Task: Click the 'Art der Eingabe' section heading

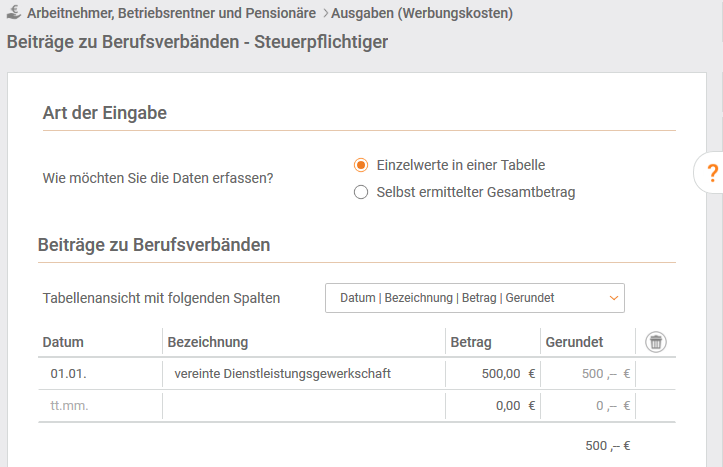Action: [x=105, y=113]
